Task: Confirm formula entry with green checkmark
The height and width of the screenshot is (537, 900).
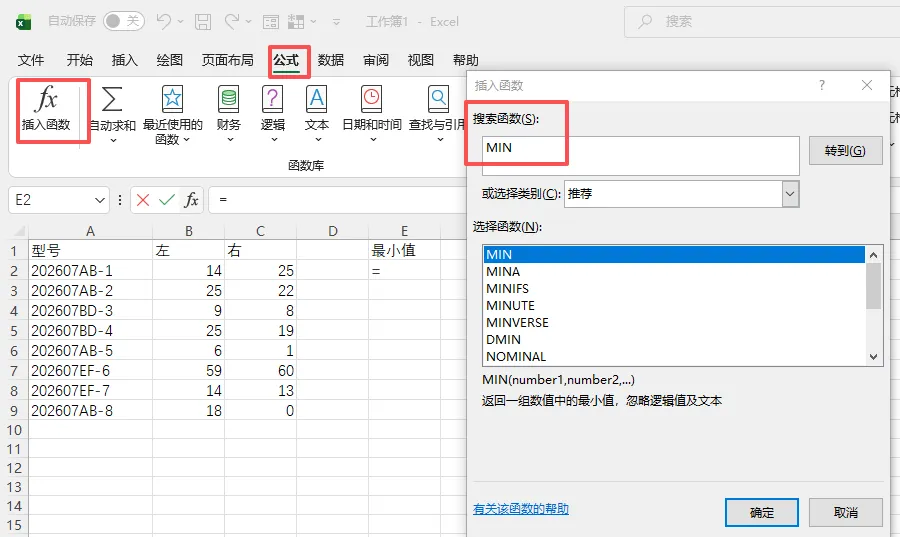Action: click(167, 200)
